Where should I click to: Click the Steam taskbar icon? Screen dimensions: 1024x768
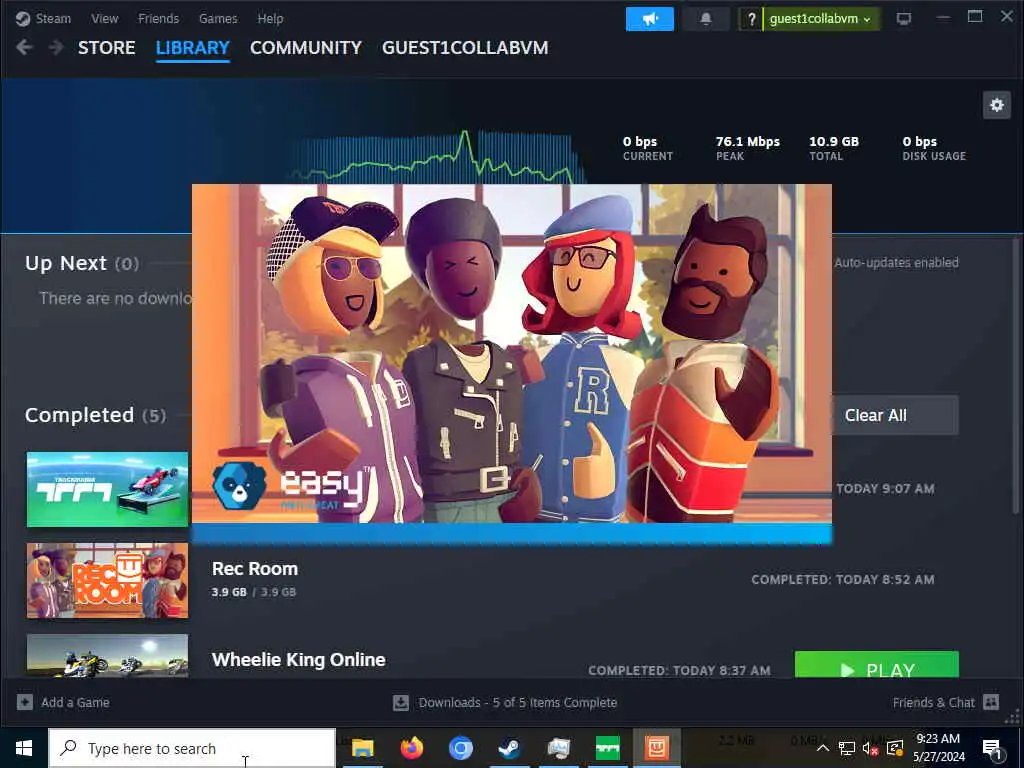tap(509, 748)
